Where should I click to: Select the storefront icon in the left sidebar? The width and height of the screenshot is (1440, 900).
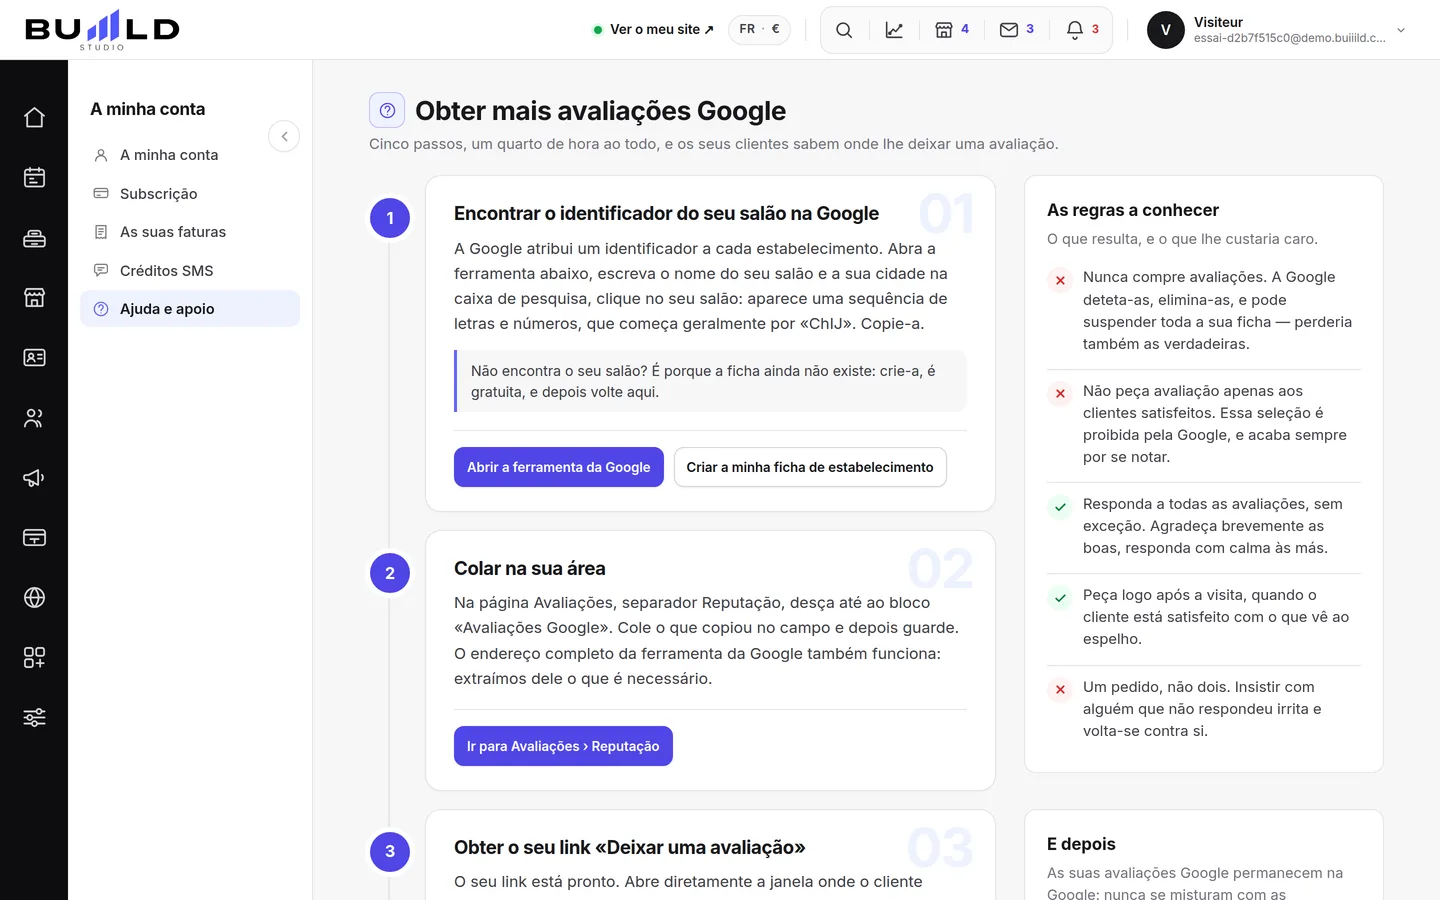coord(34,298)
